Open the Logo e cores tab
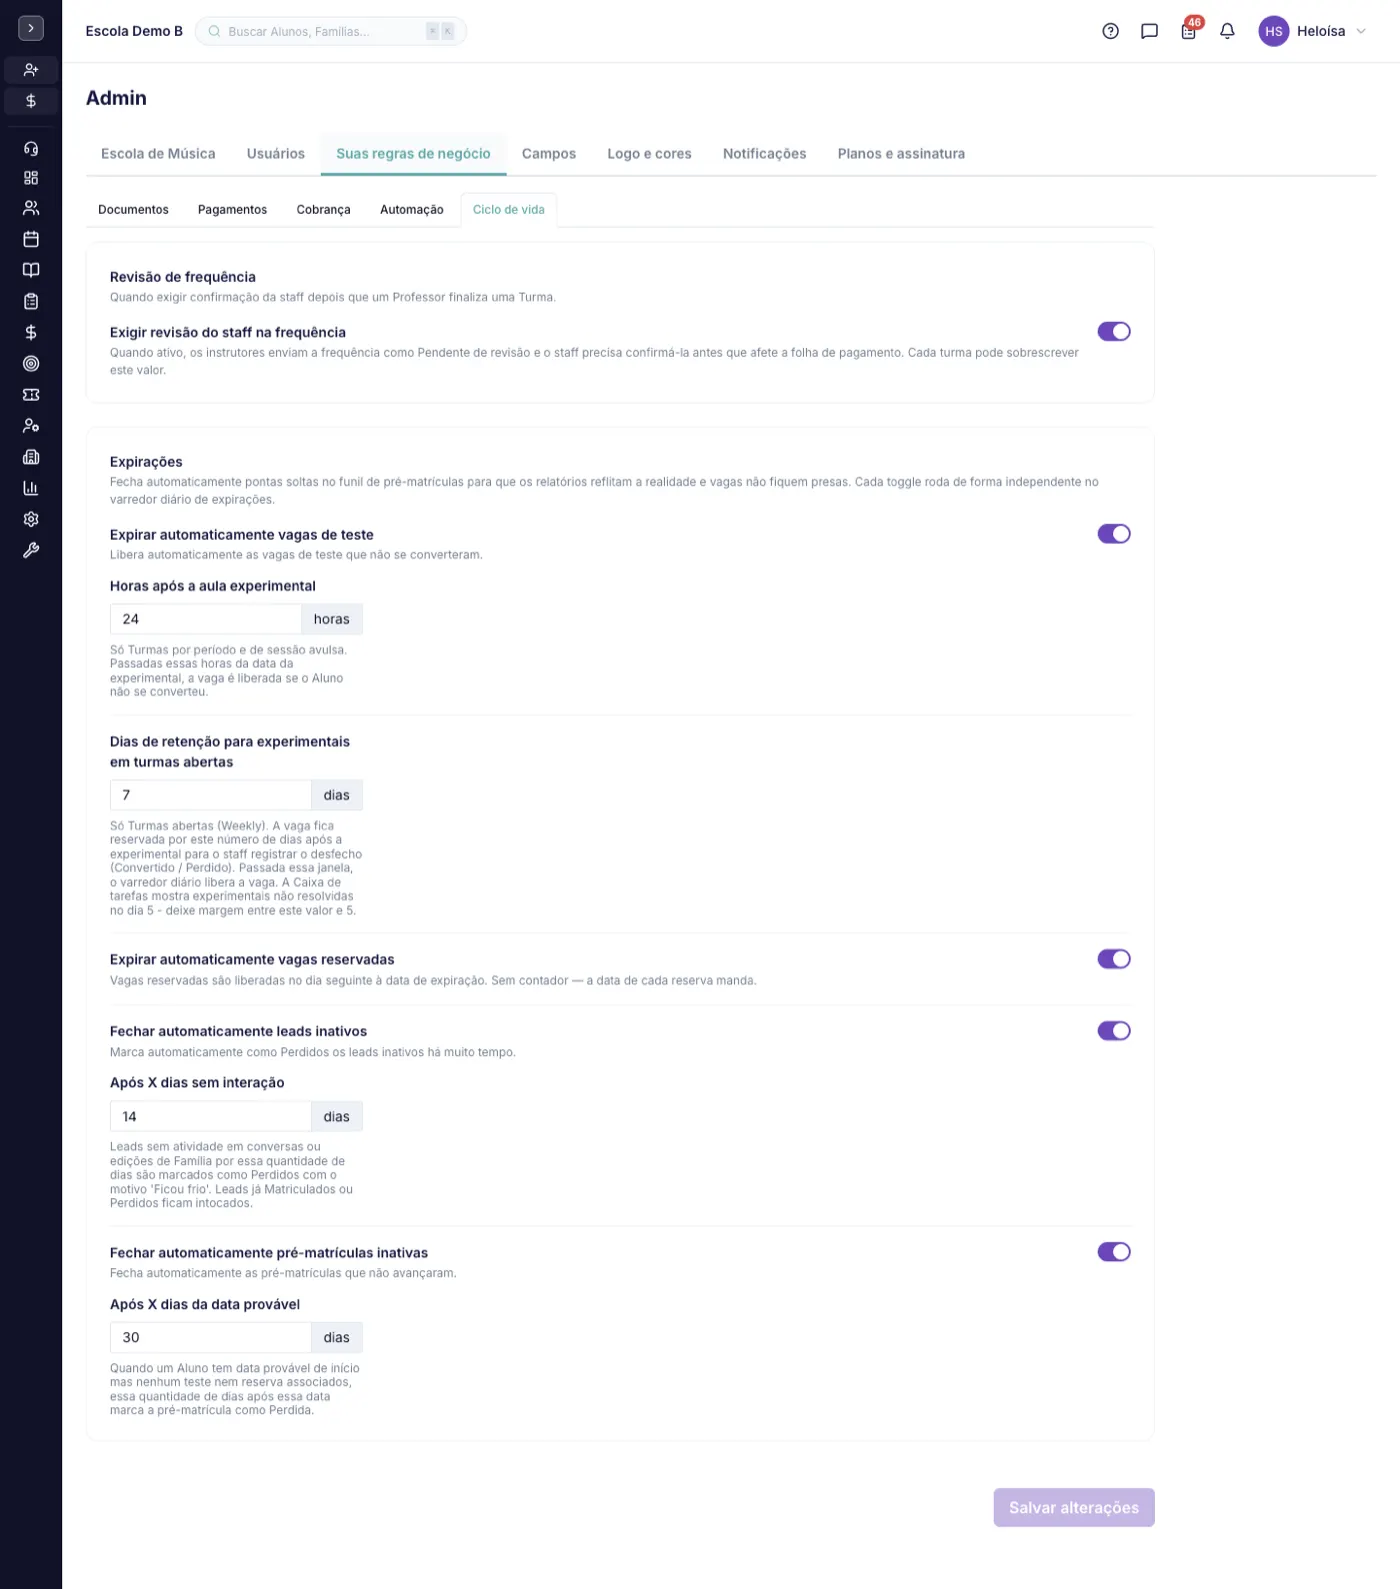This screenshot has height=1589, width=1400. tap(649, 154)
